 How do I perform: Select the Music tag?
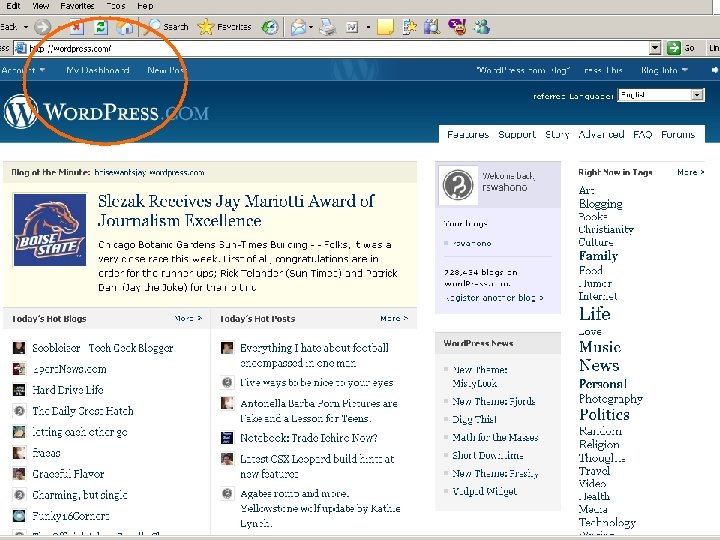pos(600,347)
